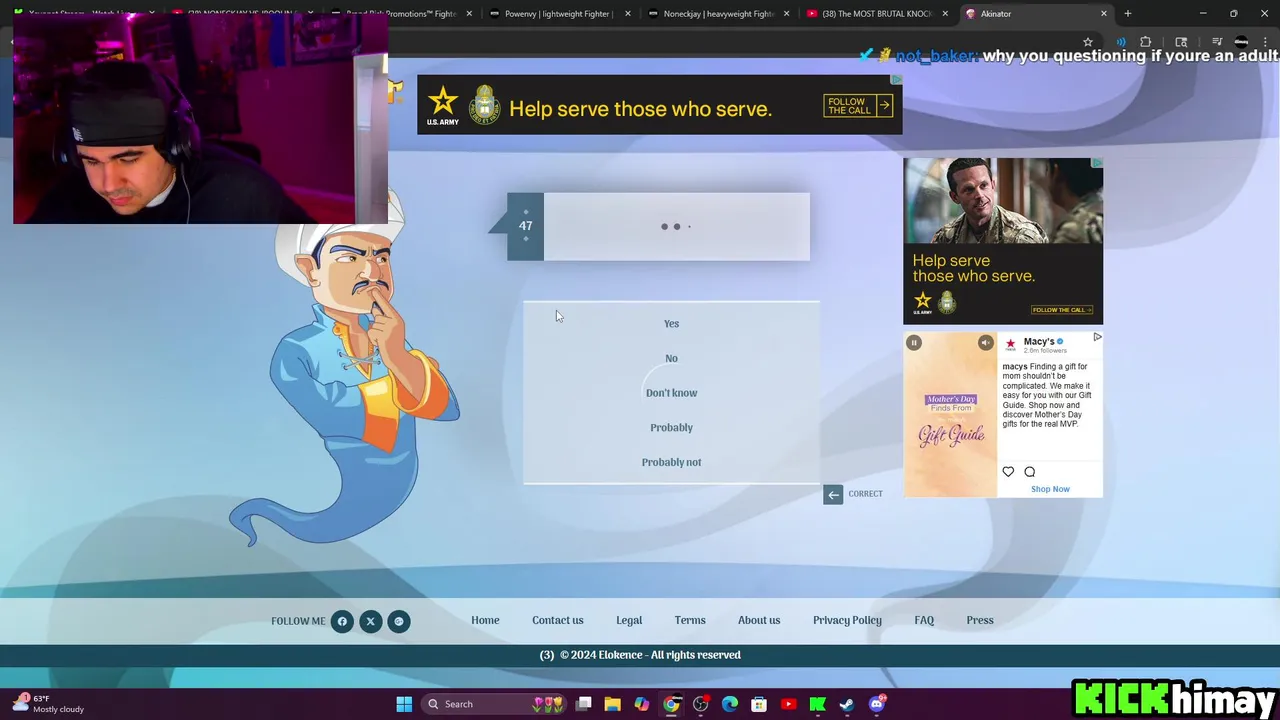This screenshot has width=1280, height=720.
Task: Open the About us footer link
Action: click(x=759, y=620)
